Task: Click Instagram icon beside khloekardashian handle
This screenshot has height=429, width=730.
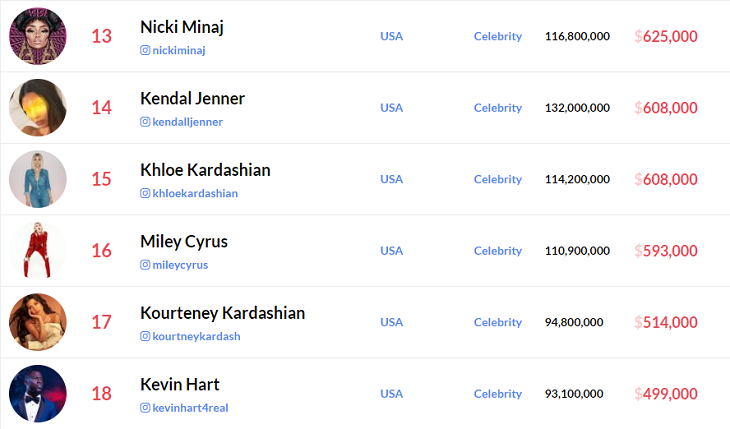Action: (145, 193)
